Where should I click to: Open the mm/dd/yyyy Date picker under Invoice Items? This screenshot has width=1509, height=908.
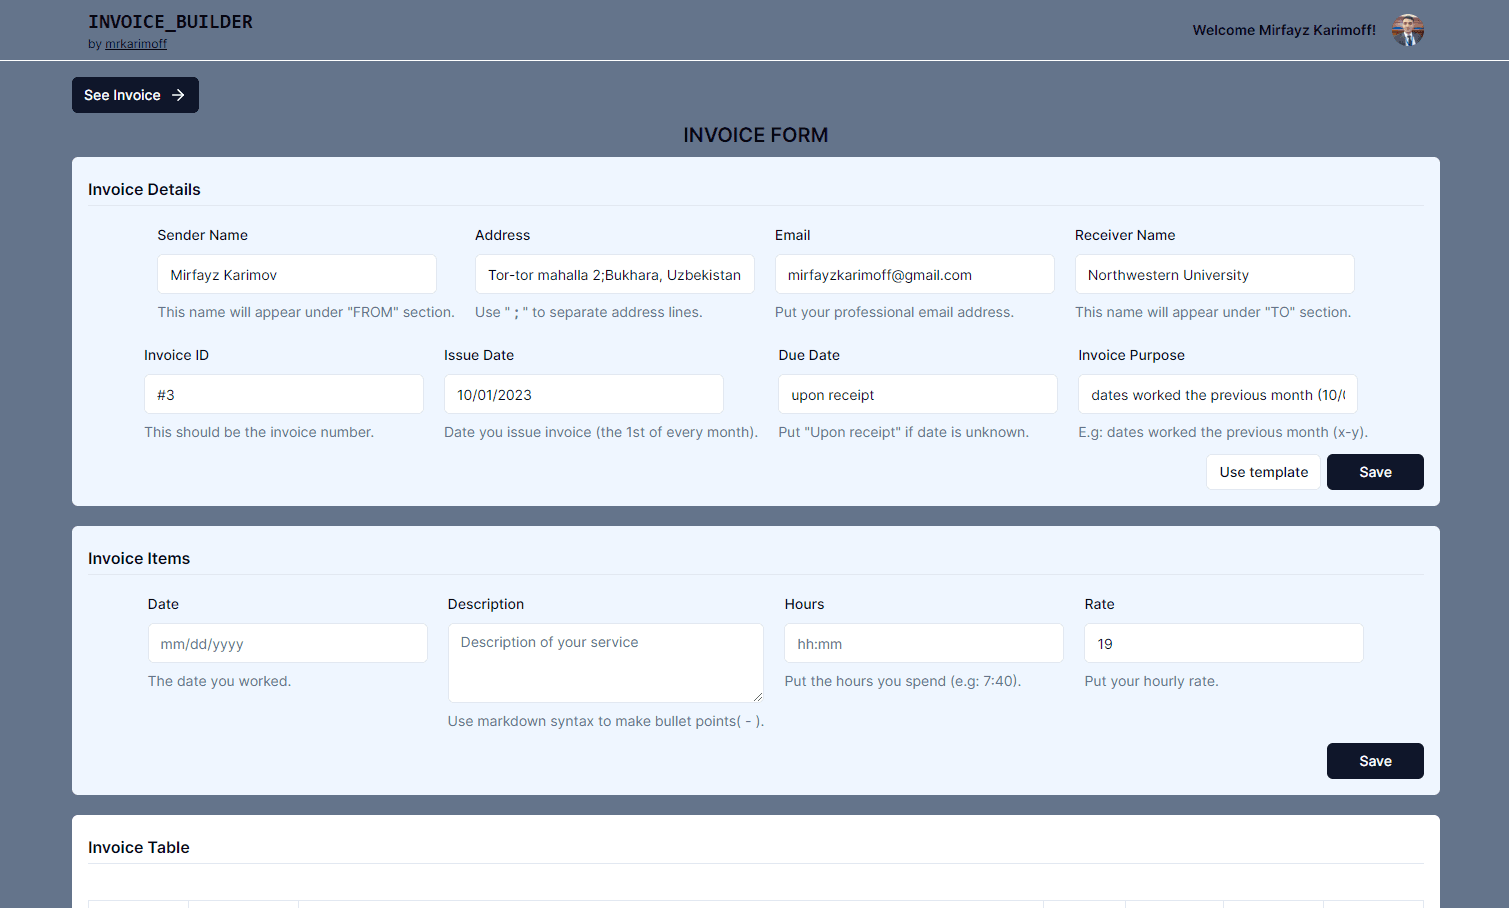tap(287, 642)
